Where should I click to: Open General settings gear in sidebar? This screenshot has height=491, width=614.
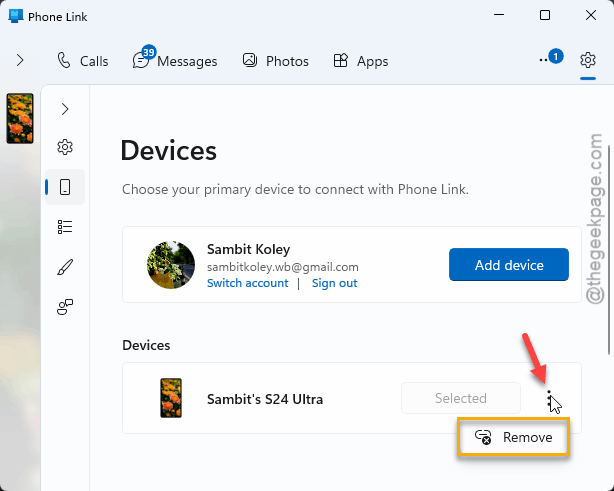coord(65,147)
